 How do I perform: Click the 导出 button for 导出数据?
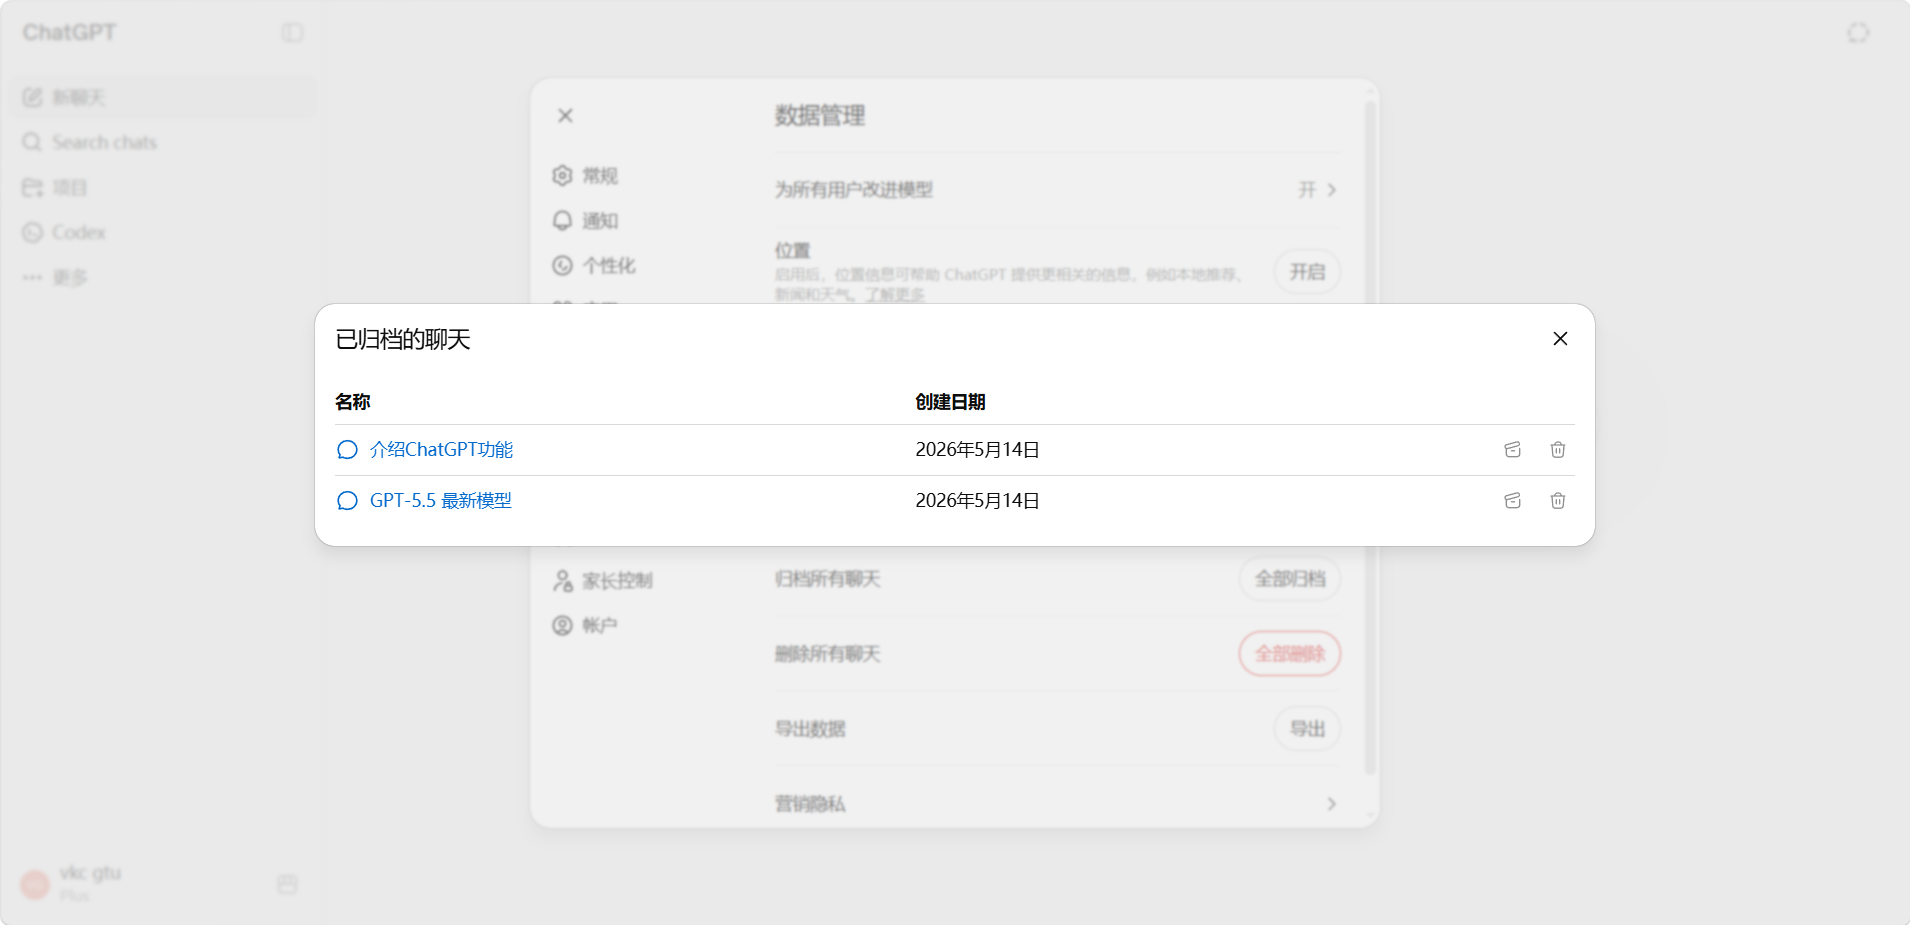tap(1307, 729)
